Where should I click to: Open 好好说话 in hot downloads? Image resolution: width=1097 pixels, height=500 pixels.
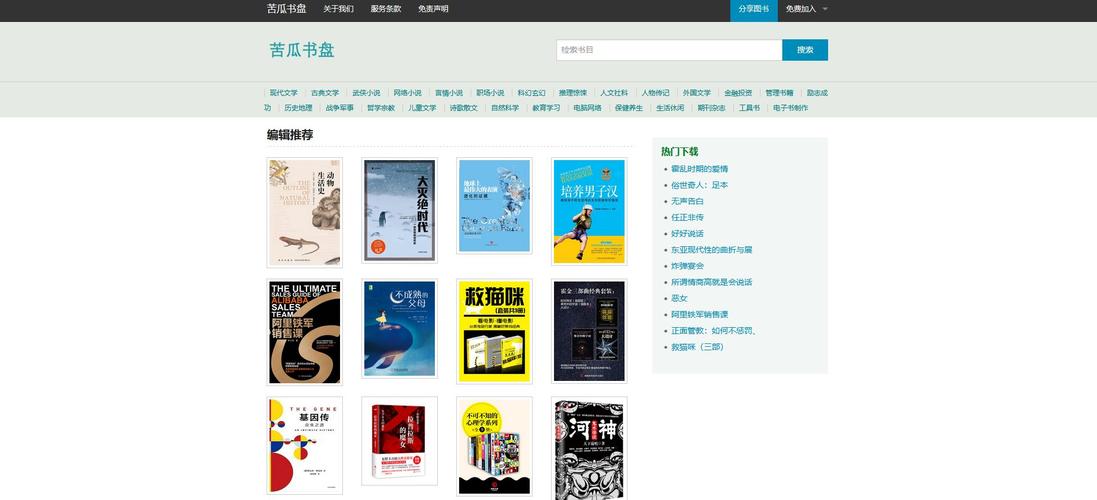[x=687, y=234]
